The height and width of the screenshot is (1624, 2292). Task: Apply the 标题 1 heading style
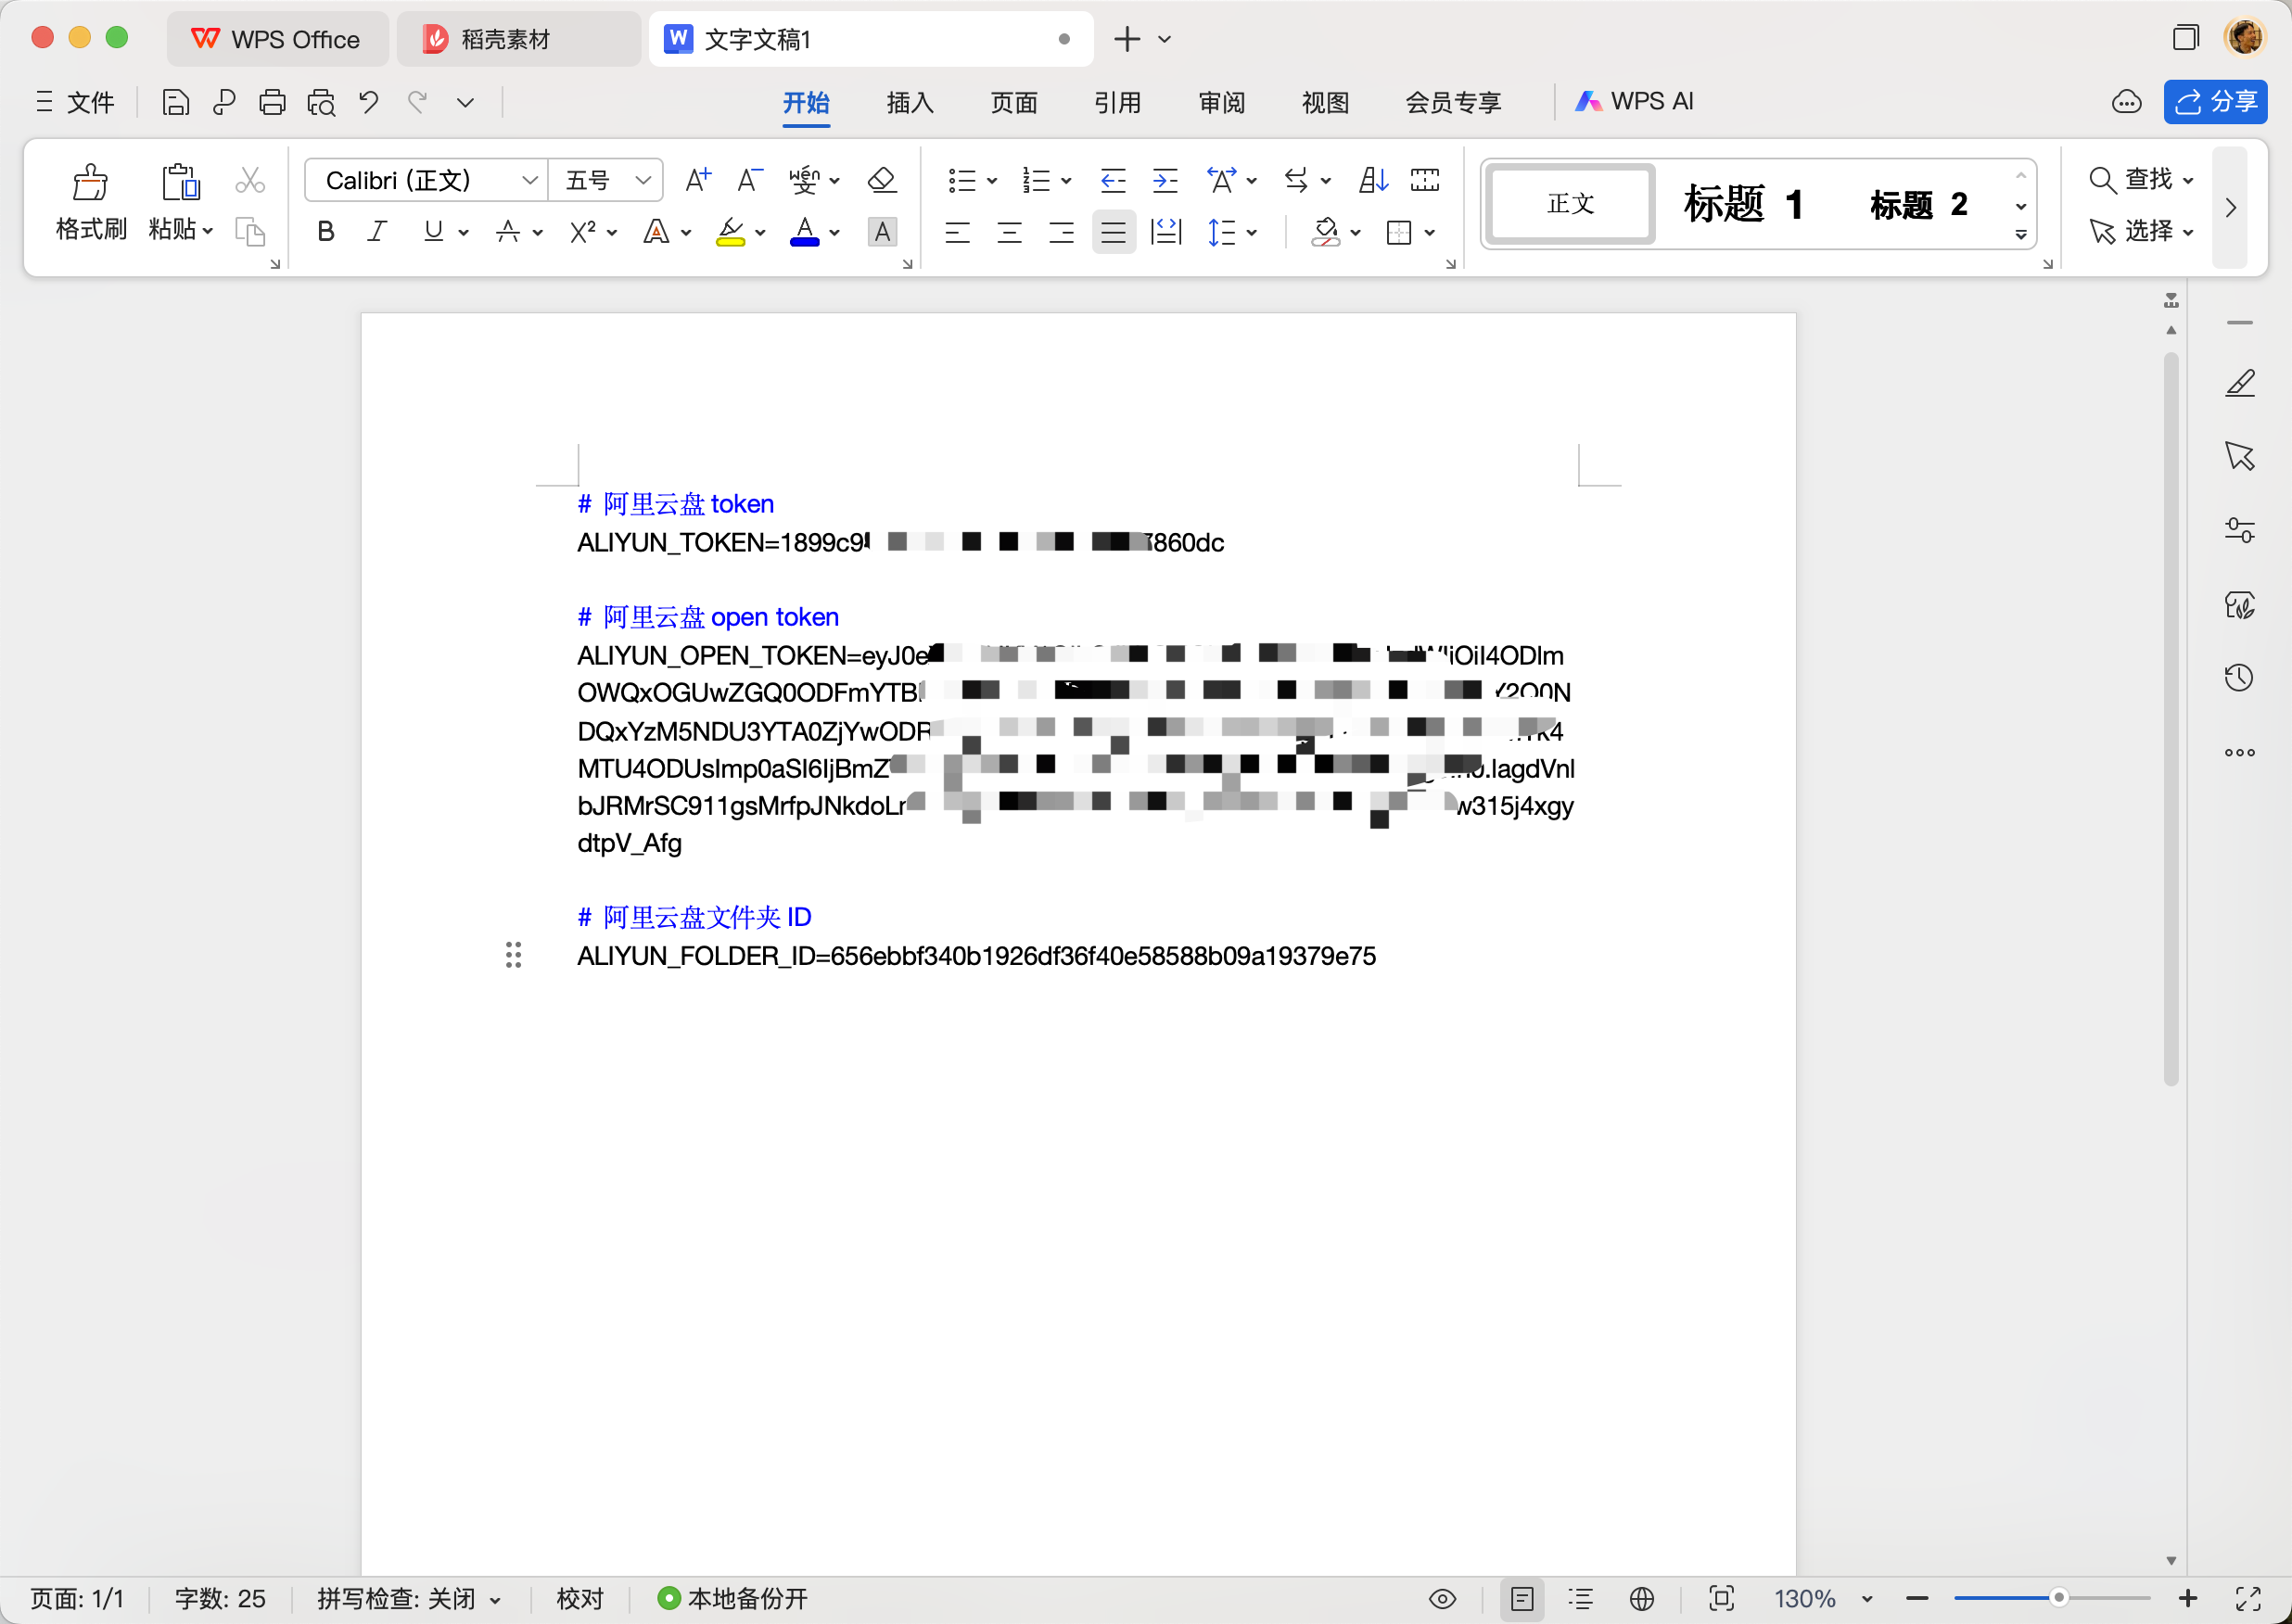[1743, 204]
